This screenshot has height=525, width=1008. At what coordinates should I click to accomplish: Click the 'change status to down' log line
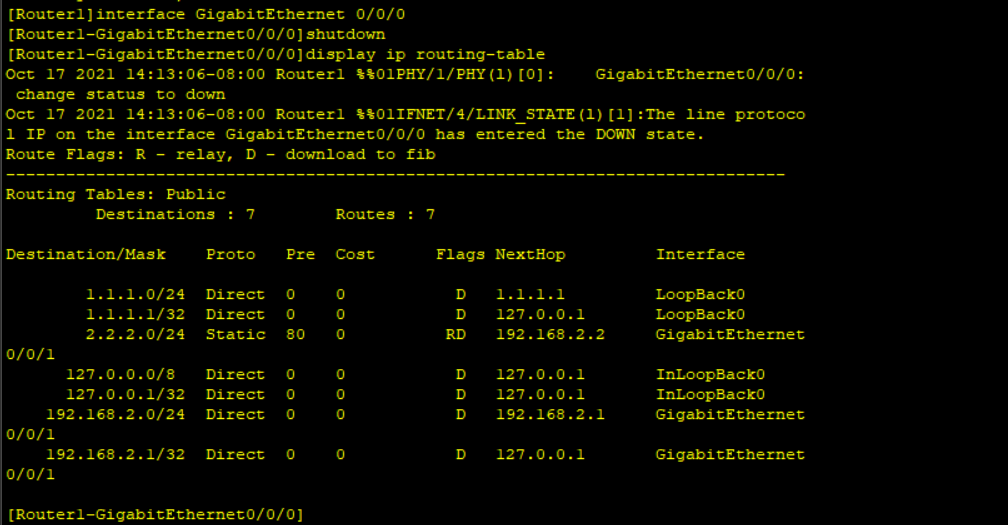click(120, 94)
